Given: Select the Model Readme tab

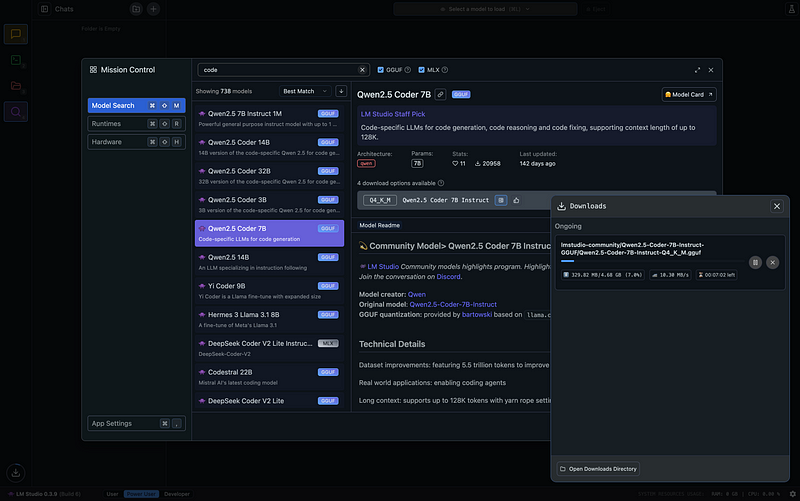Looking at the screenshot, I should 380,225.
